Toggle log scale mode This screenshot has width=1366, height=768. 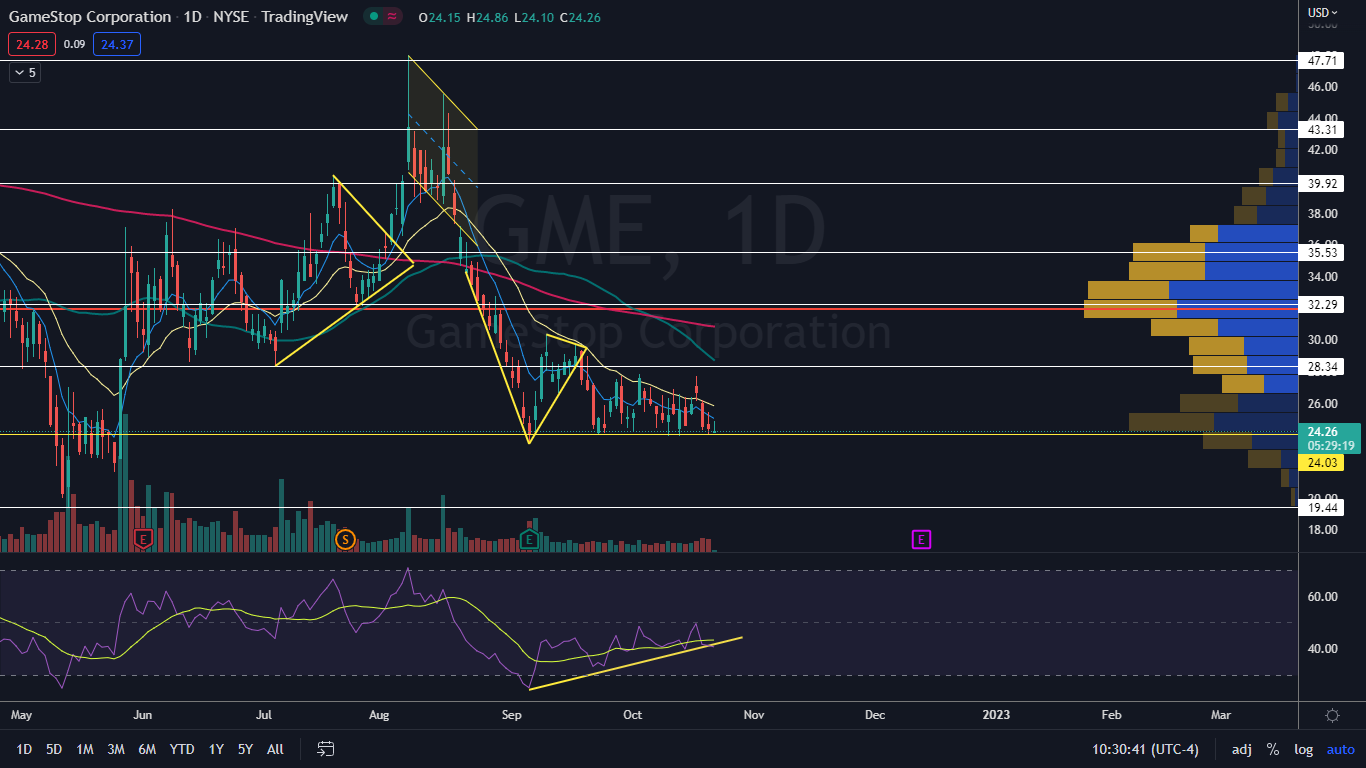pos(1304,749)
